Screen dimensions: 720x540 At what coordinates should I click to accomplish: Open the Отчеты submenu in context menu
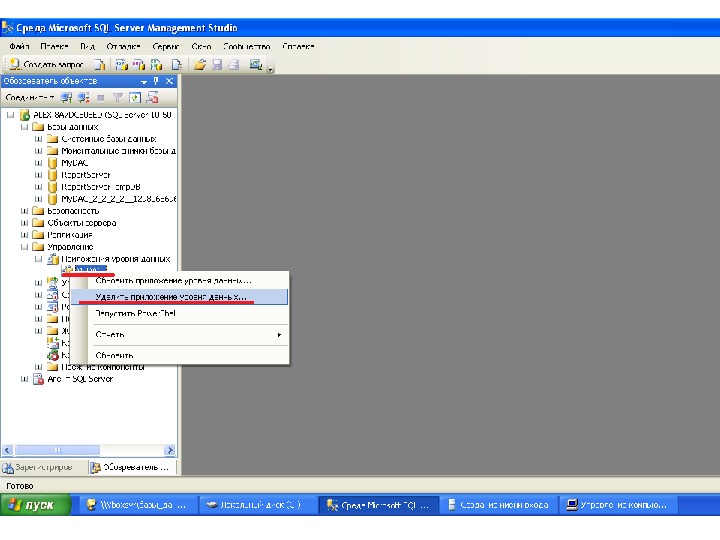(180, 335)
